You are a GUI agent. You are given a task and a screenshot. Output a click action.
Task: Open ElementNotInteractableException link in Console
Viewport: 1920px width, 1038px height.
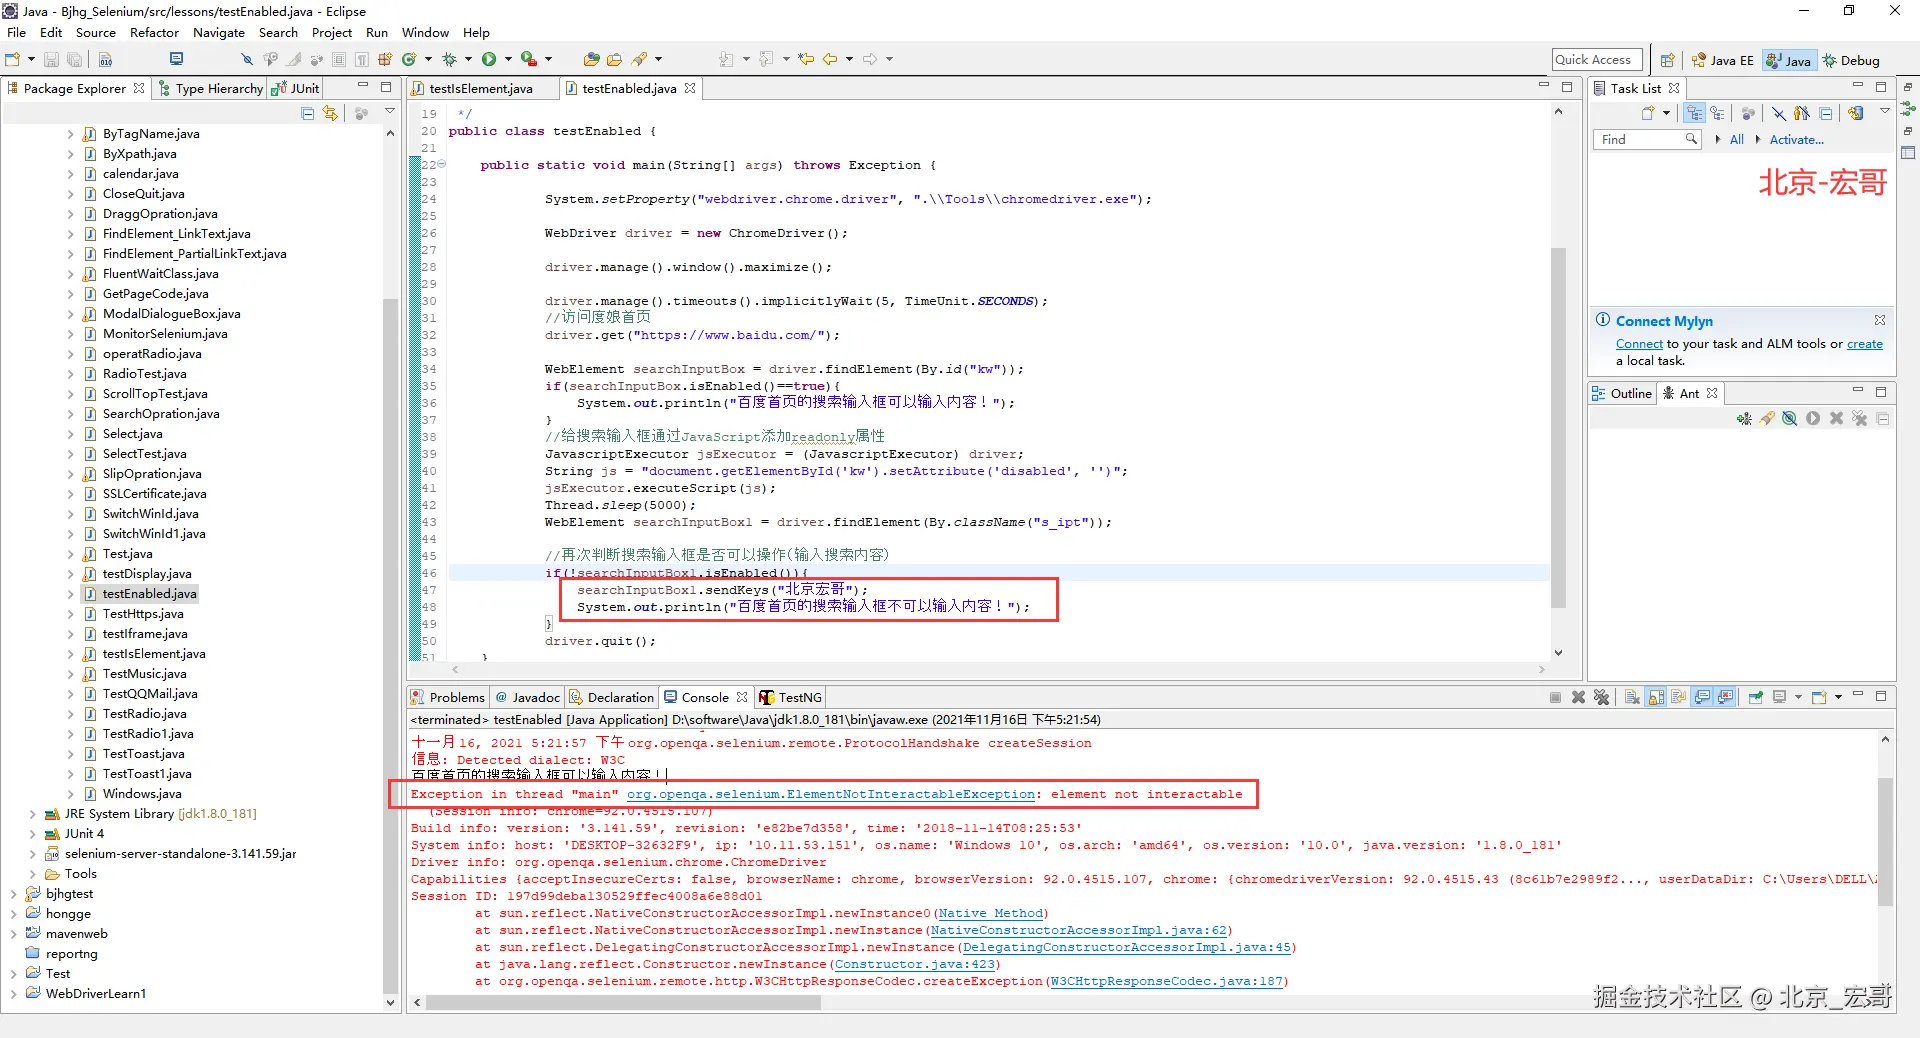tap(831, 794)
